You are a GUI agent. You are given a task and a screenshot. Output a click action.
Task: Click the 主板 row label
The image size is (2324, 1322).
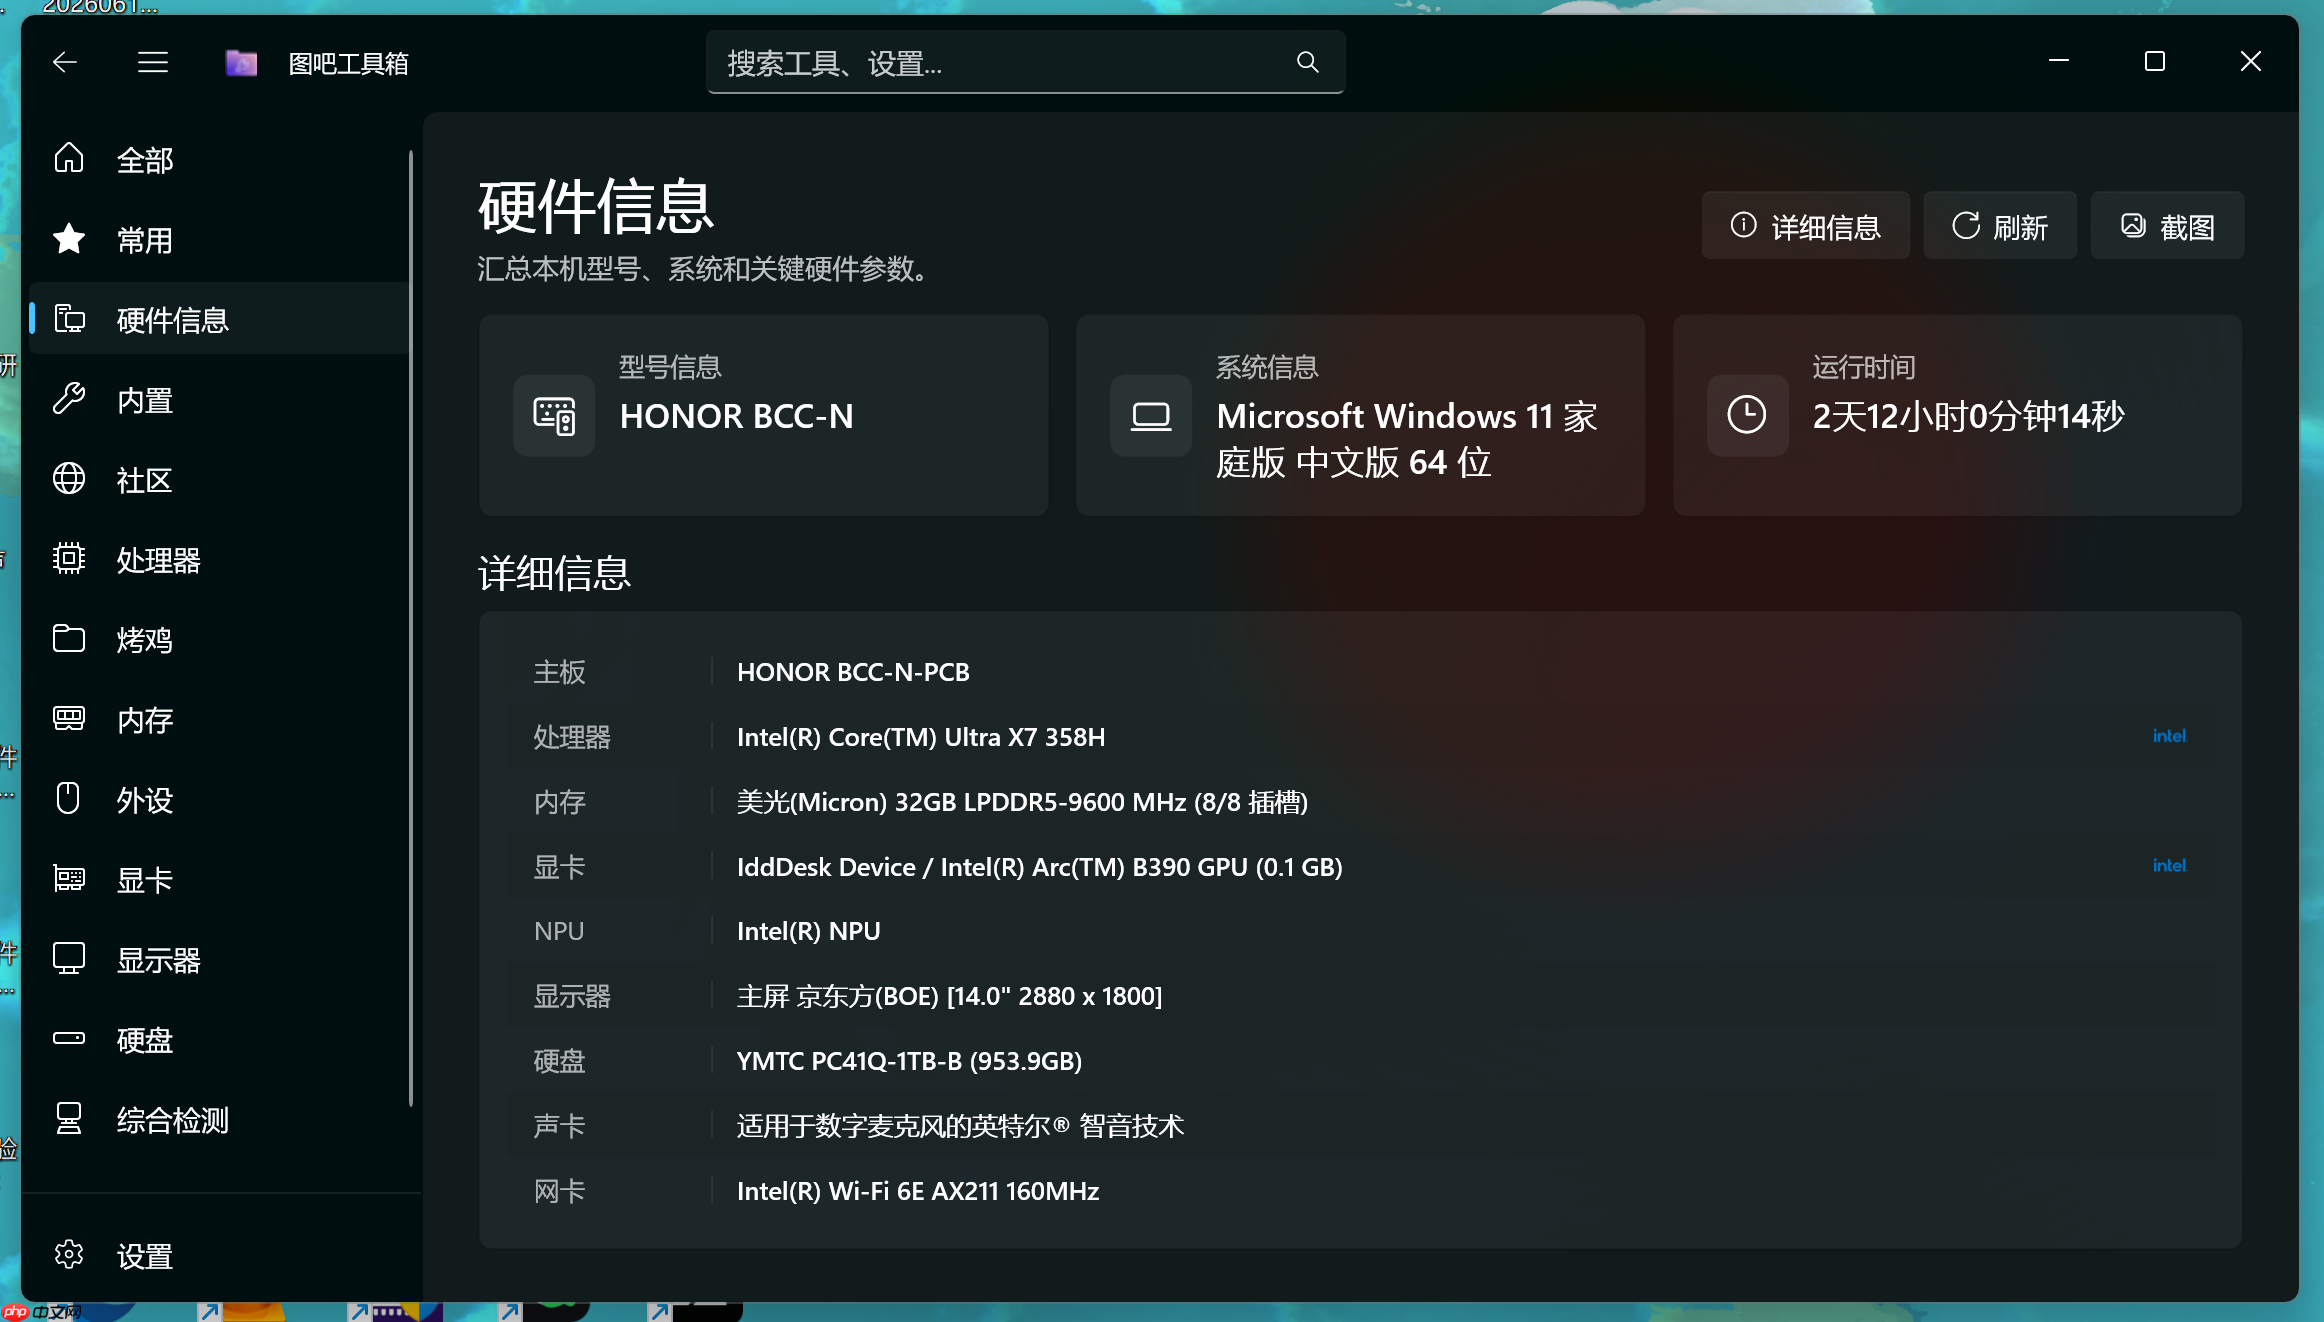click(x=559, y=672)
